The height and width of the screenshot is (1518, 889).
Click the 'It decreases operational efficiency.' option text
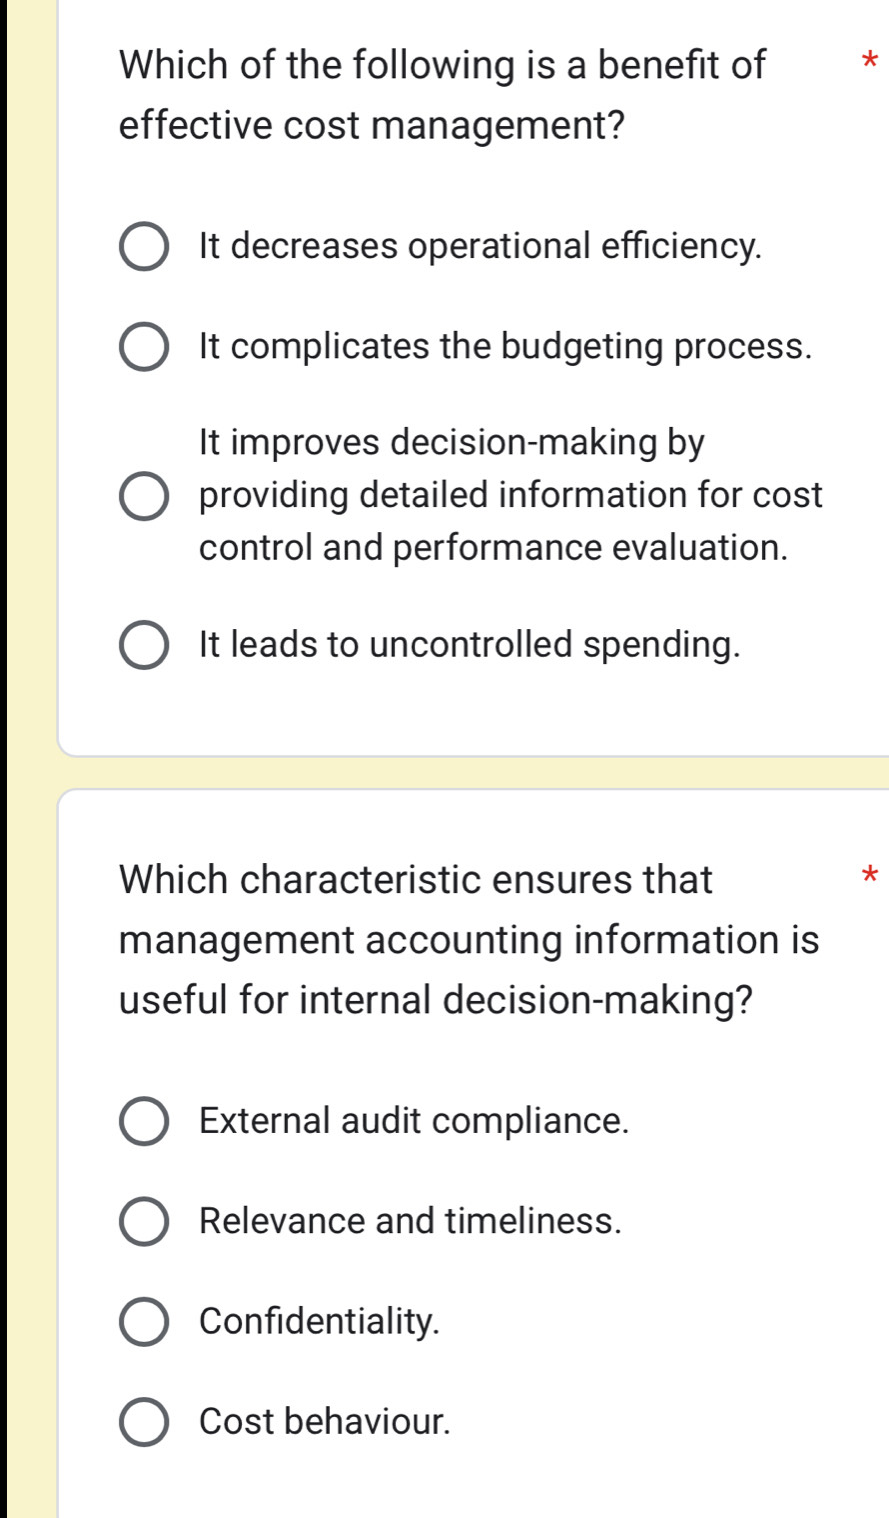(x=480, y=246)
